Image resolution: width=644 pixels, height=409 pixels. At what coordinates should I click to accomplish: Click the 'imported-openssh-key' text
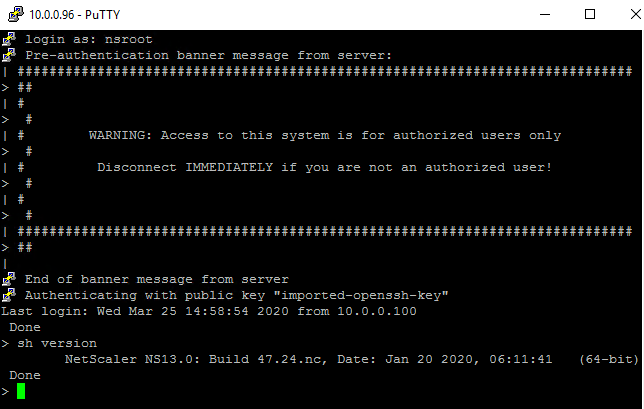coord(367,295)
